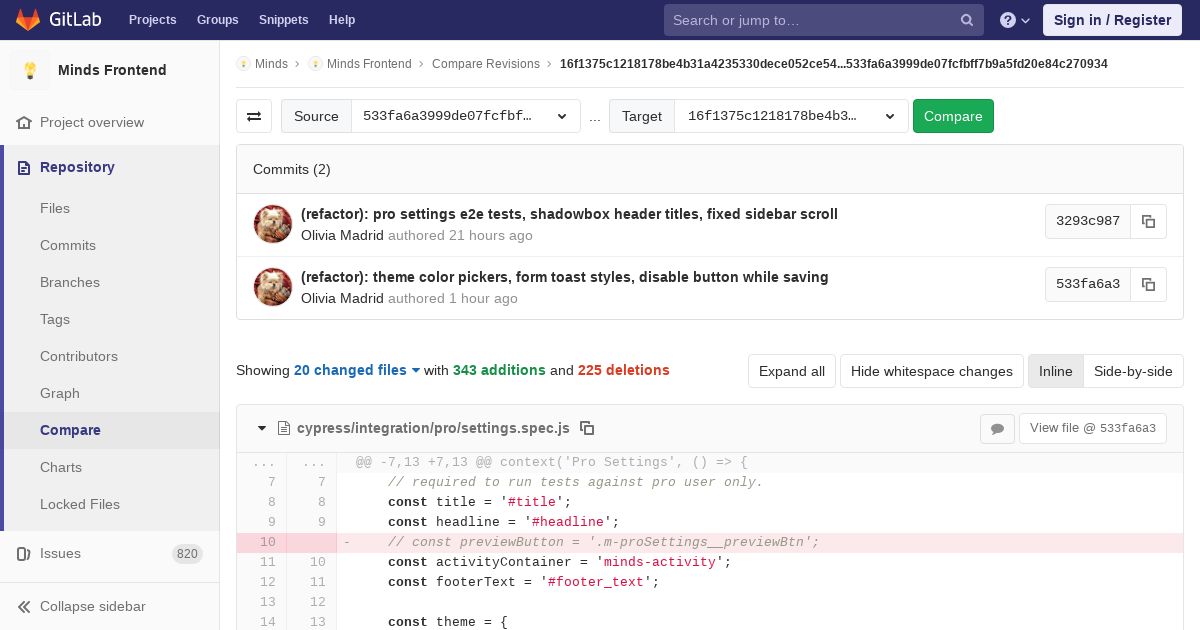The image size is (1200, 630).
Task: Click the GitLab fox logo
Action: 27,20
